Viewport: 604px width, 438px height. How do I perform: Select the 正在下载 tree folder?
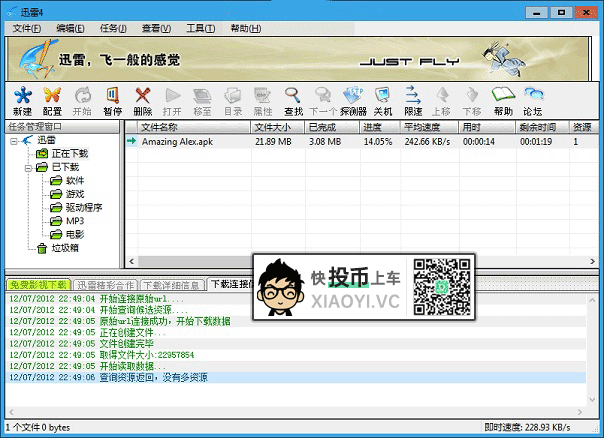click(70, 154)
